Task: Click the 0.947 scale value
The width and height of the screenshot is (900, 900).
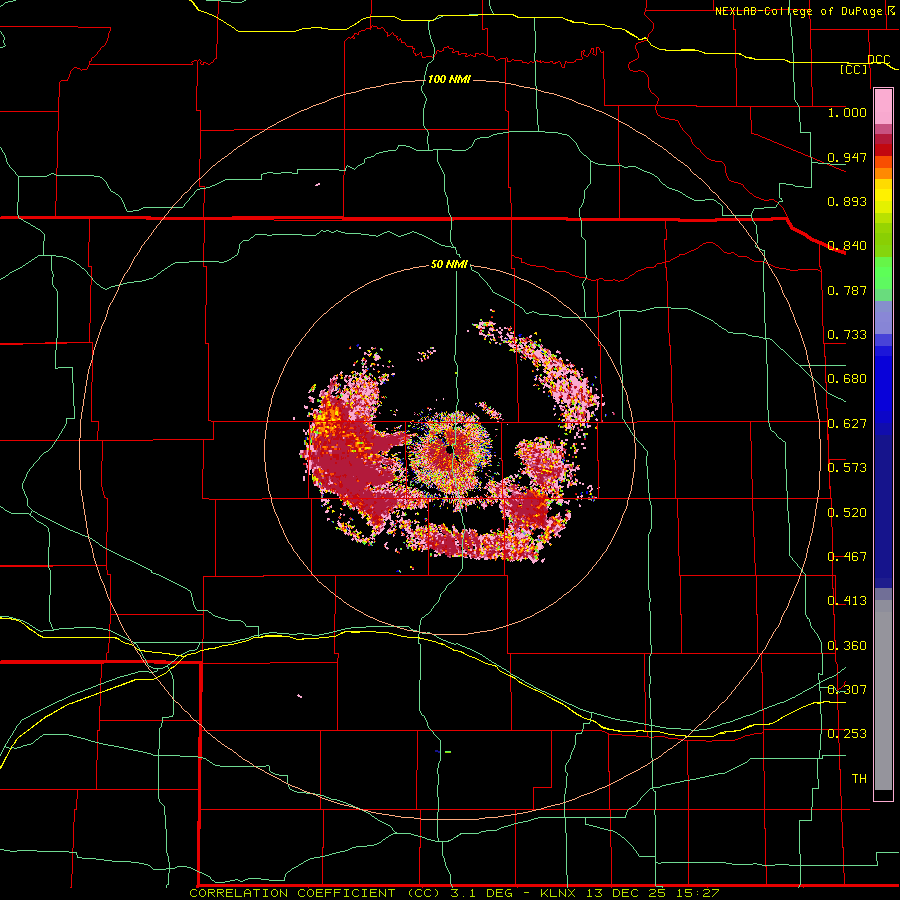Action: [x=847, y=157]
